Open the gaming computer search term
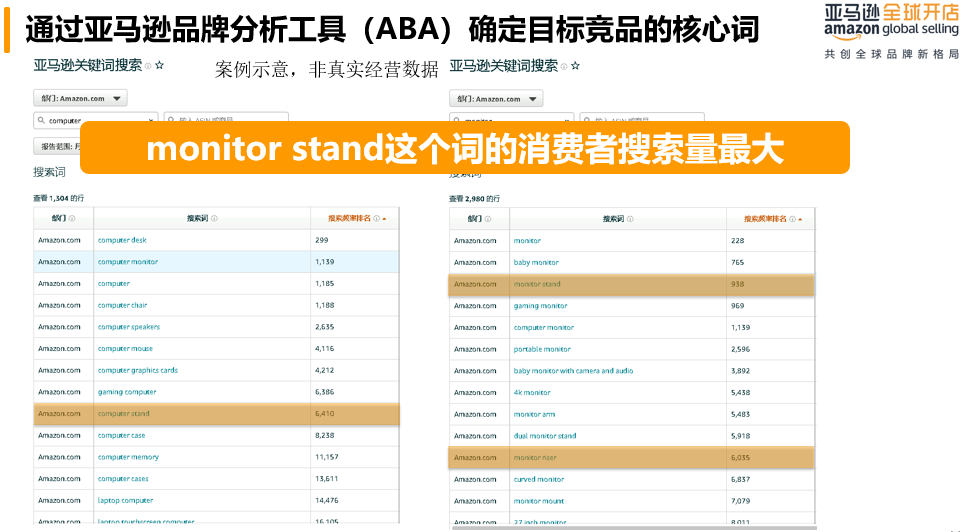Image resolution: width=965 pixels, height=532 pixels. pos(127,392)
